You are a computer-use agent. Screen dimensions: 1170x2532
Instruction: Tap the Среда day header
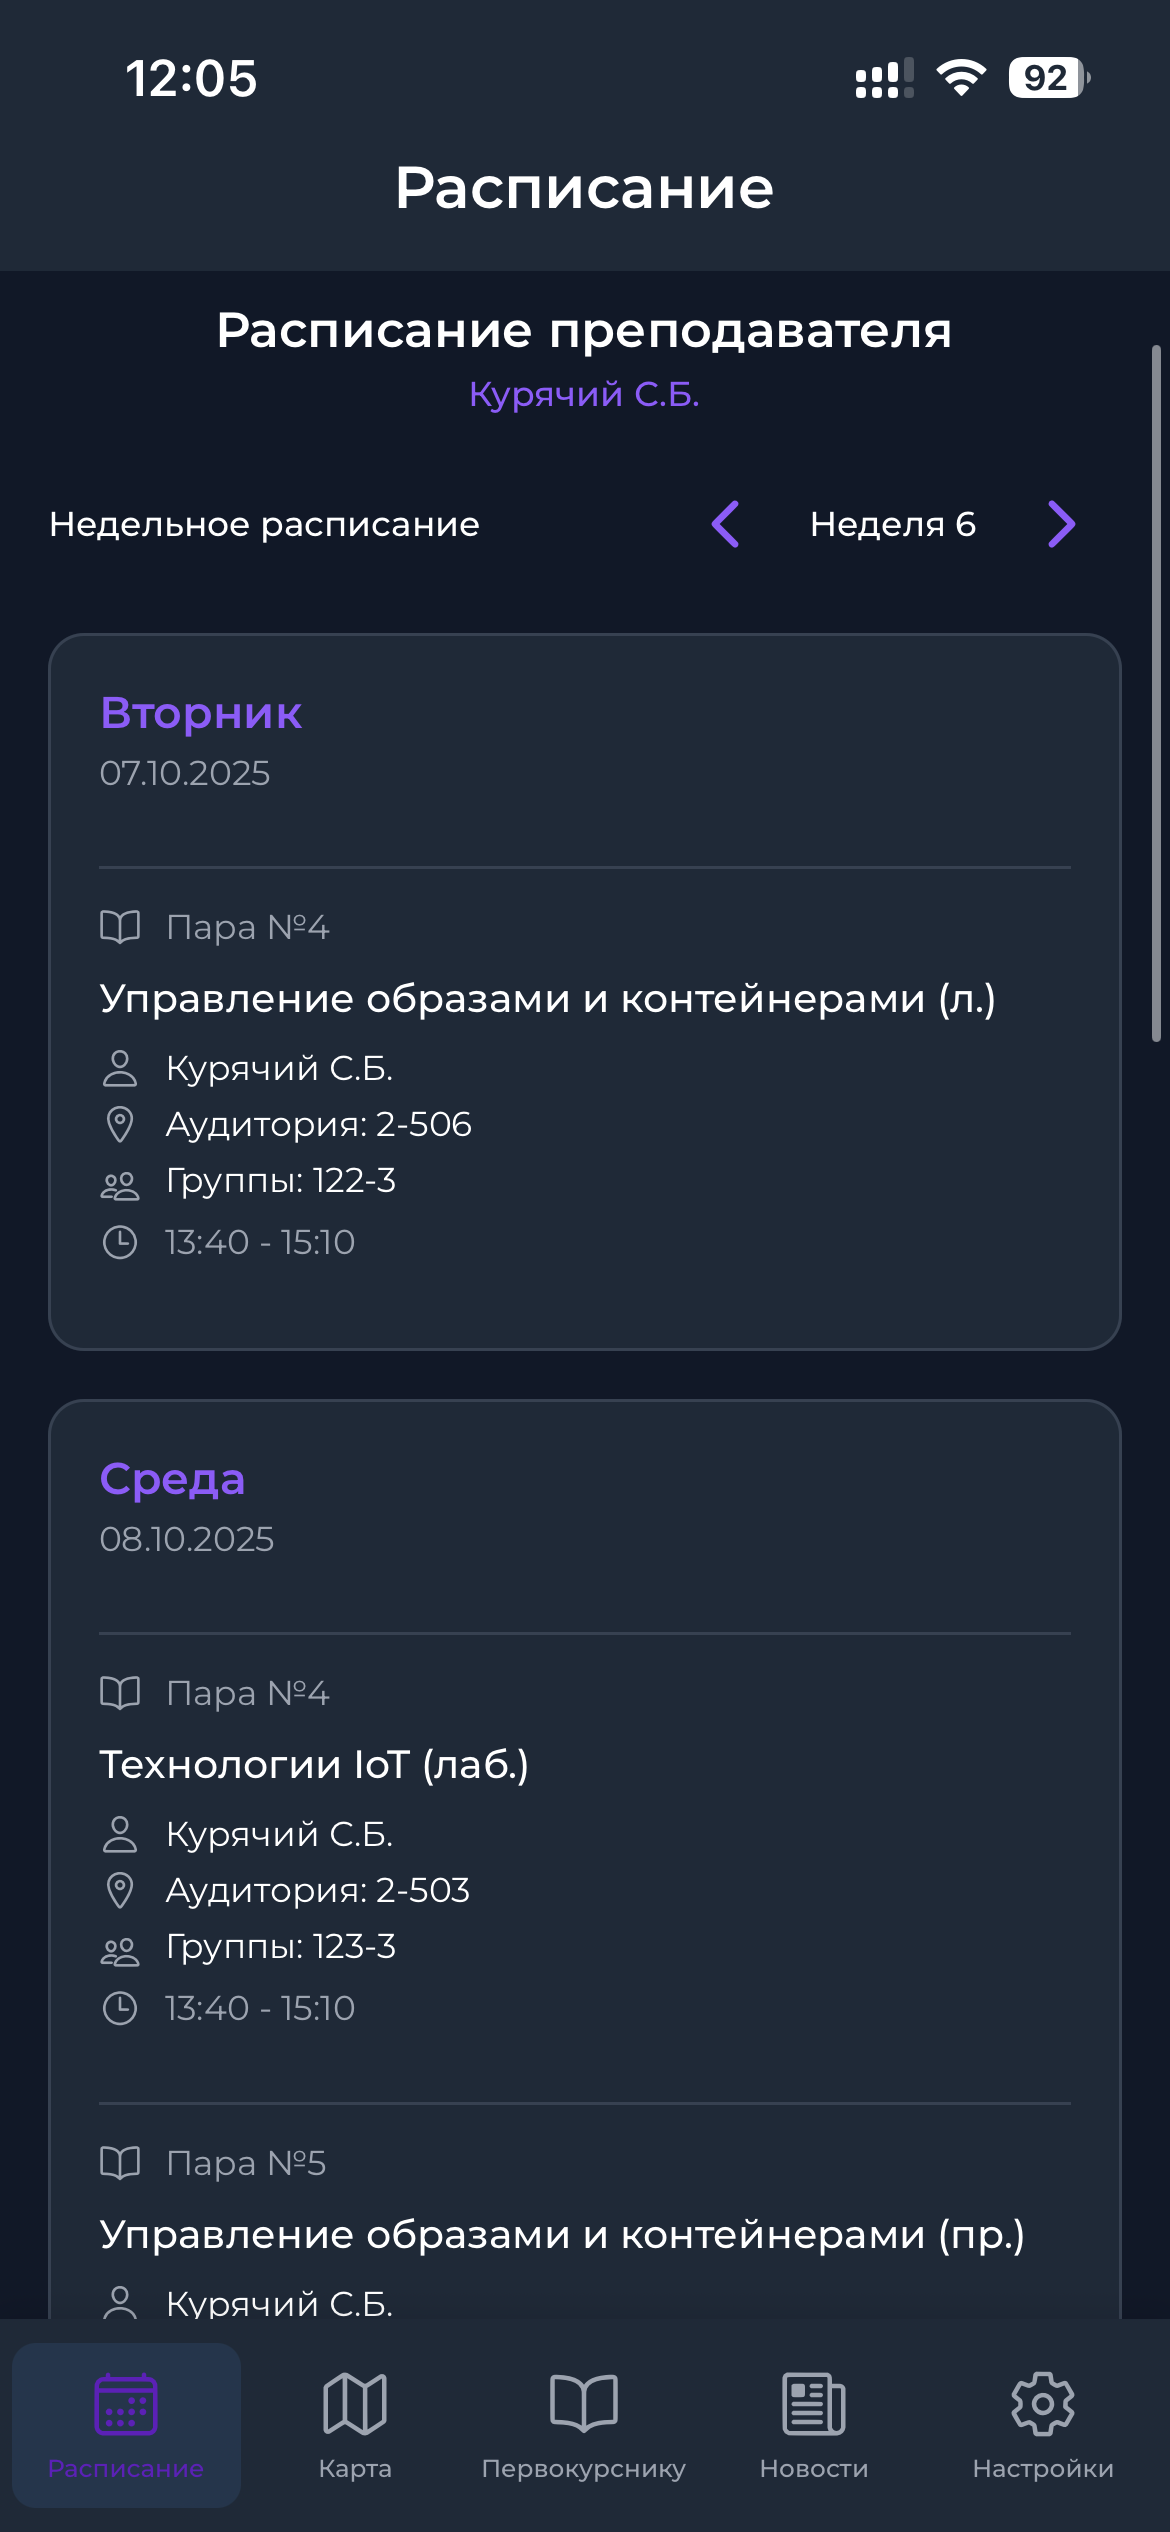172,1479
